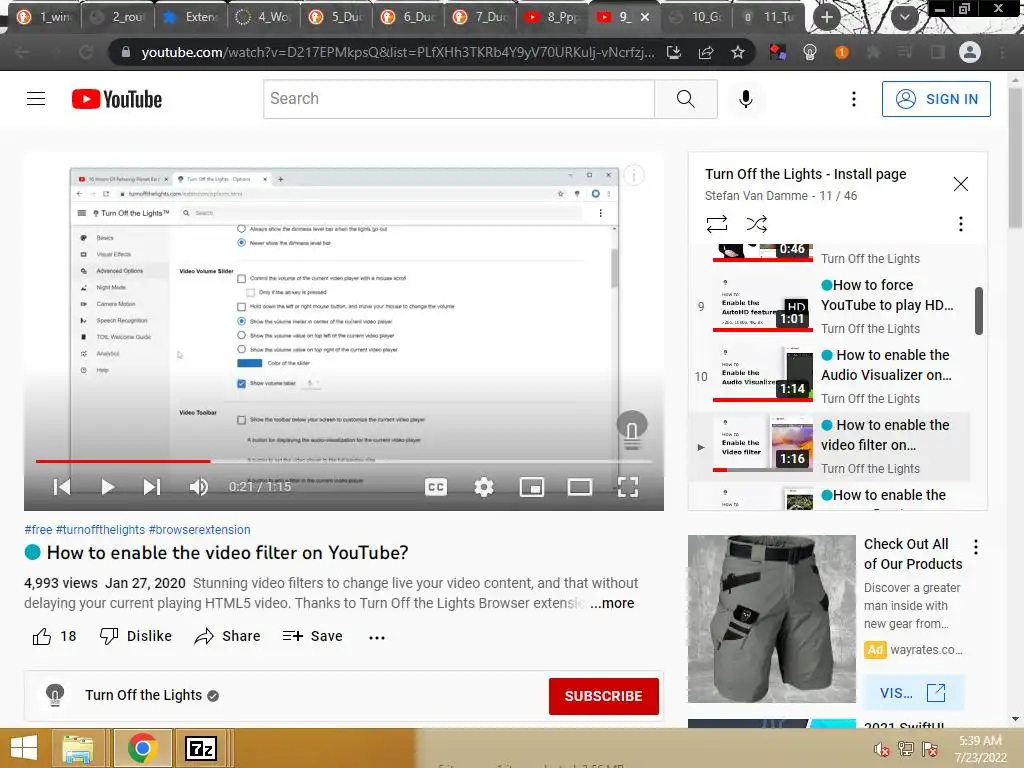The image size is (1024, 768).
Task: Open the cargo shorts ad image
Action: click(772, 619)
